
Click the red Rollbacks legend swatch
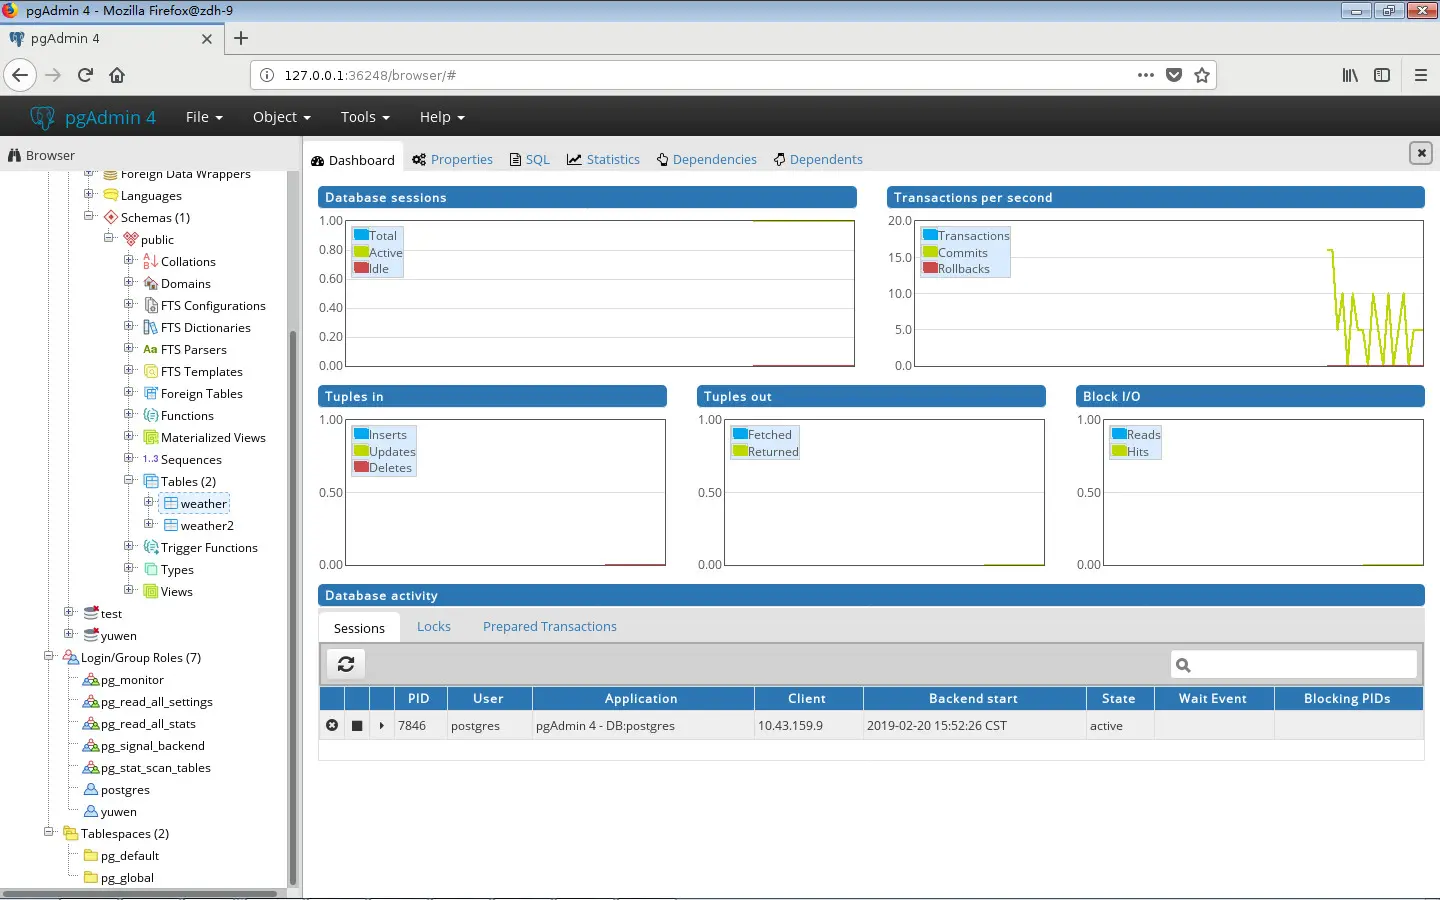pyautogui.click(x=930, y=268)
